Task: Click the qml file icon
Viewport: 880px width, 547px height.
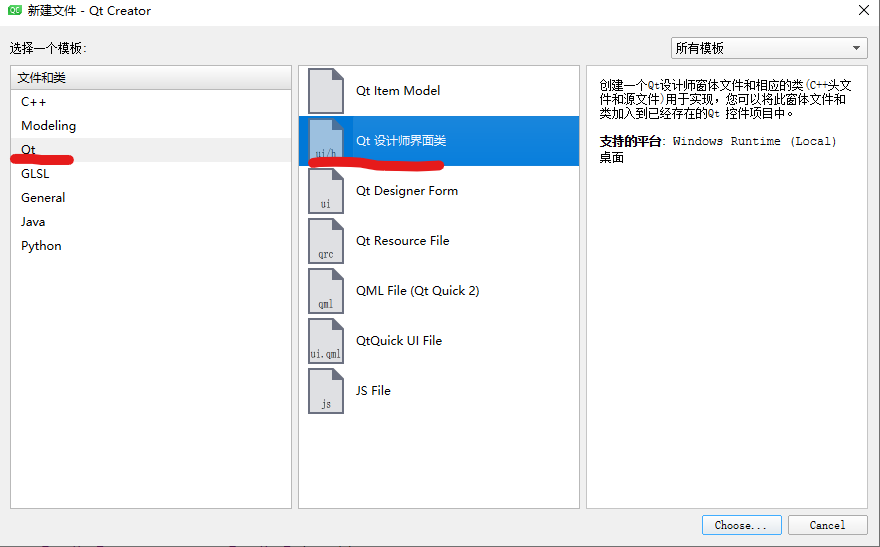Action: [x=326, y=291]
